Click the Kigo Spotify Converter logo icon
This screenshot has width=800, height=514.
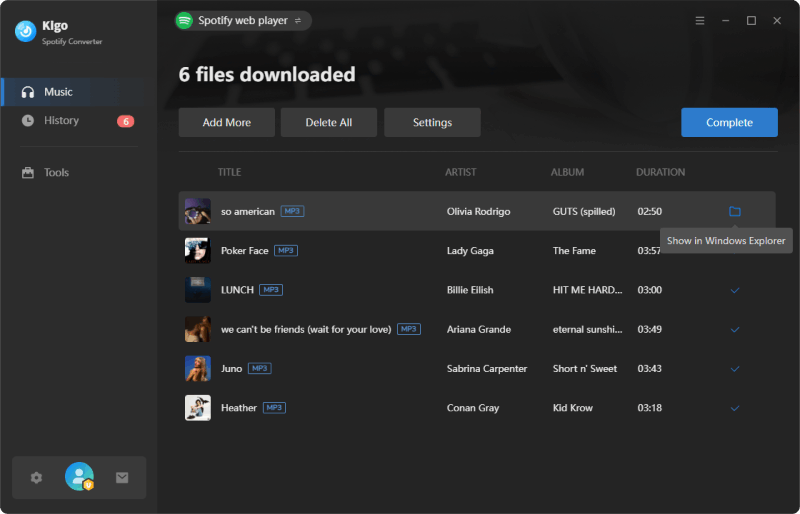(26, 31)
